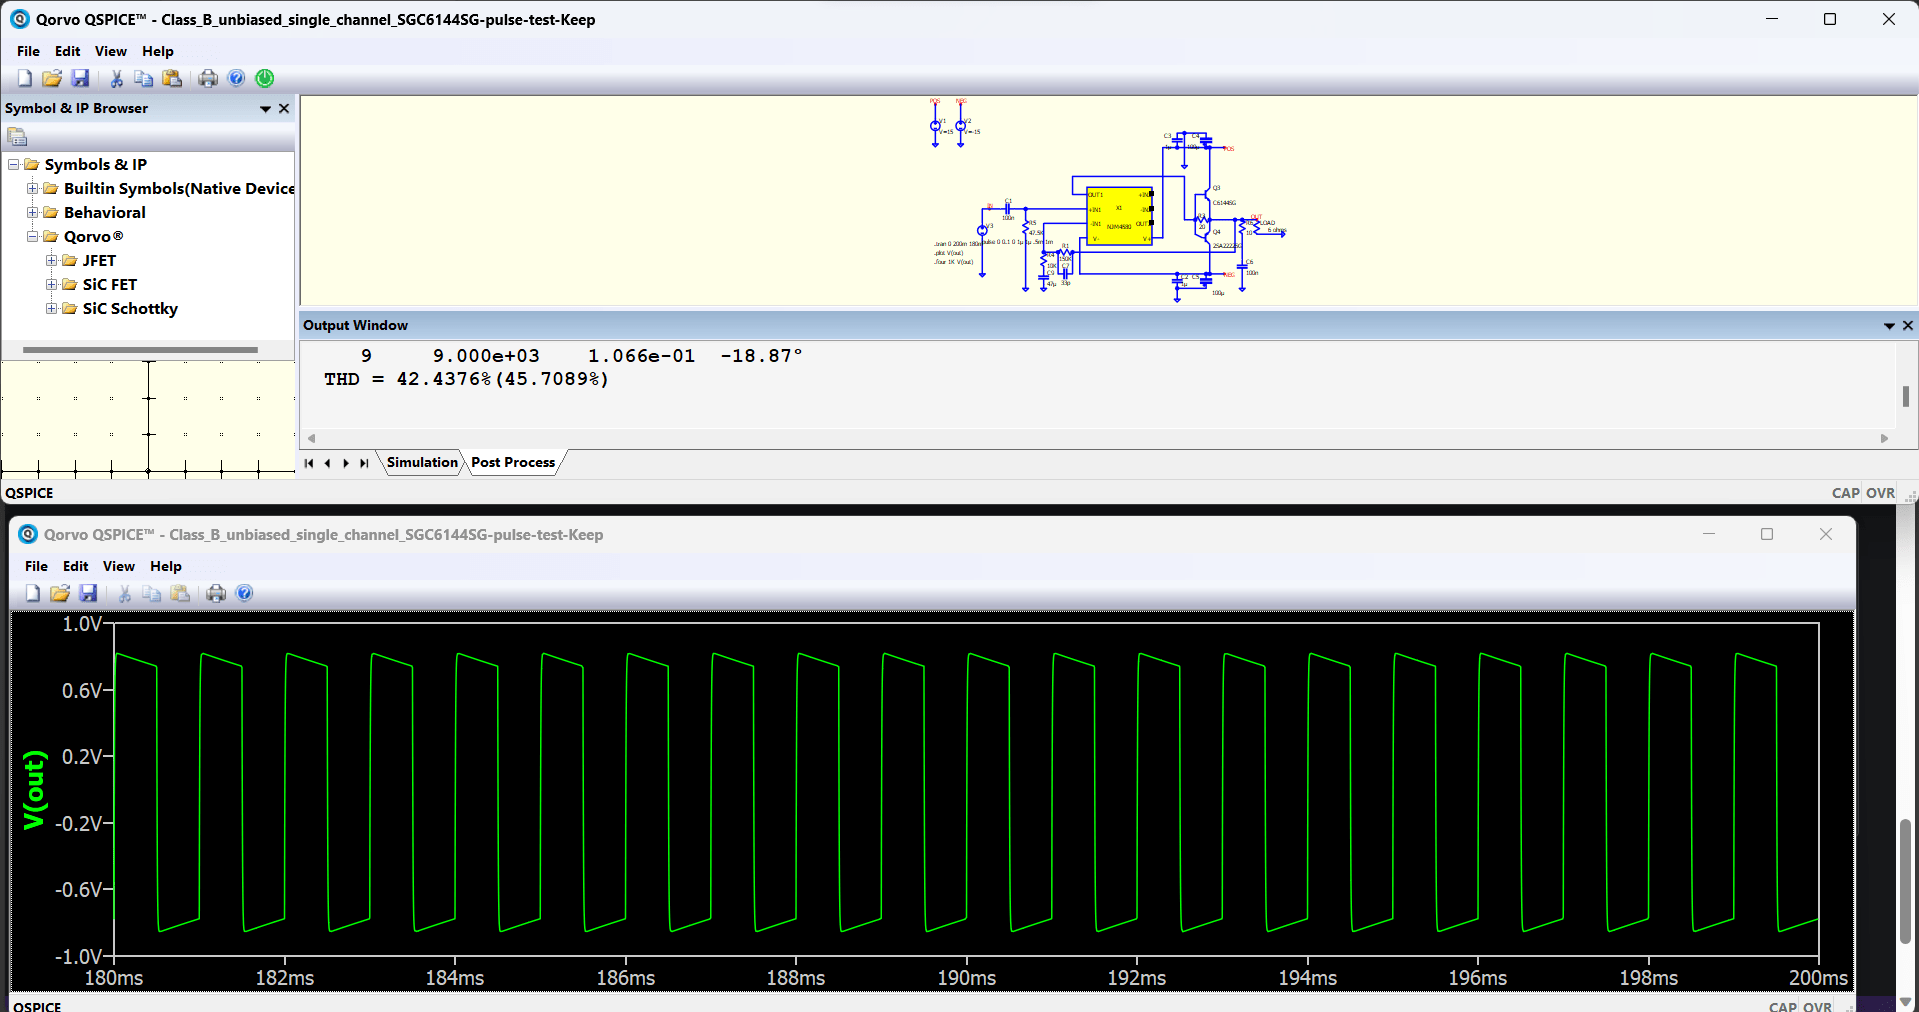Expand the Behavioral tree node
Screen dimensions: 1919x1012
32,212
